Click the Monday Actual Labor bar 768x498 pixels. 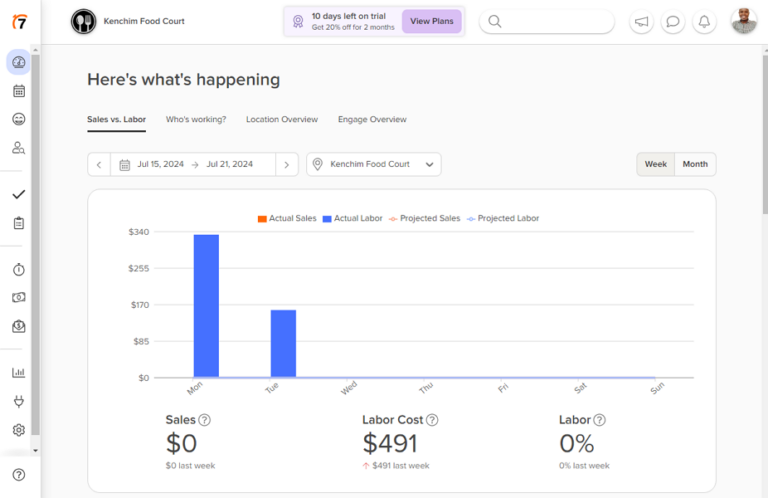(206, 306)
